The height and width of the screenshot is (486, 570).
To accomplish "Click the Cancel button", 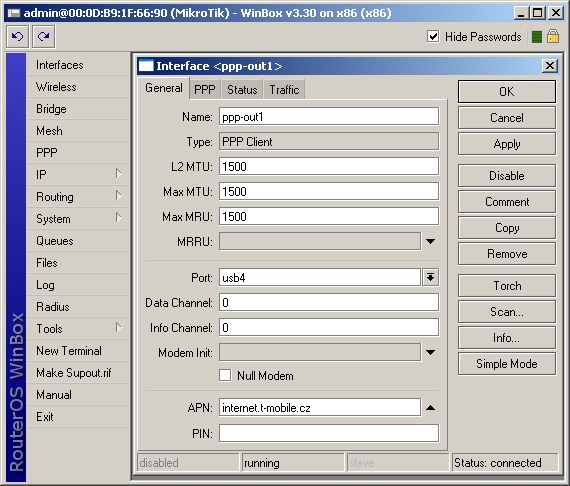I will (507, 118).
